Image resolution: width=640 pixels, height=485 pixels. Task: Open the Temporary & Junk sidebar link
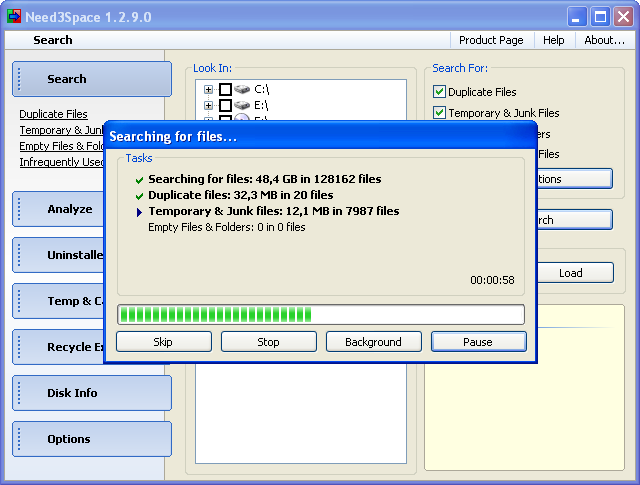[61, 130]
